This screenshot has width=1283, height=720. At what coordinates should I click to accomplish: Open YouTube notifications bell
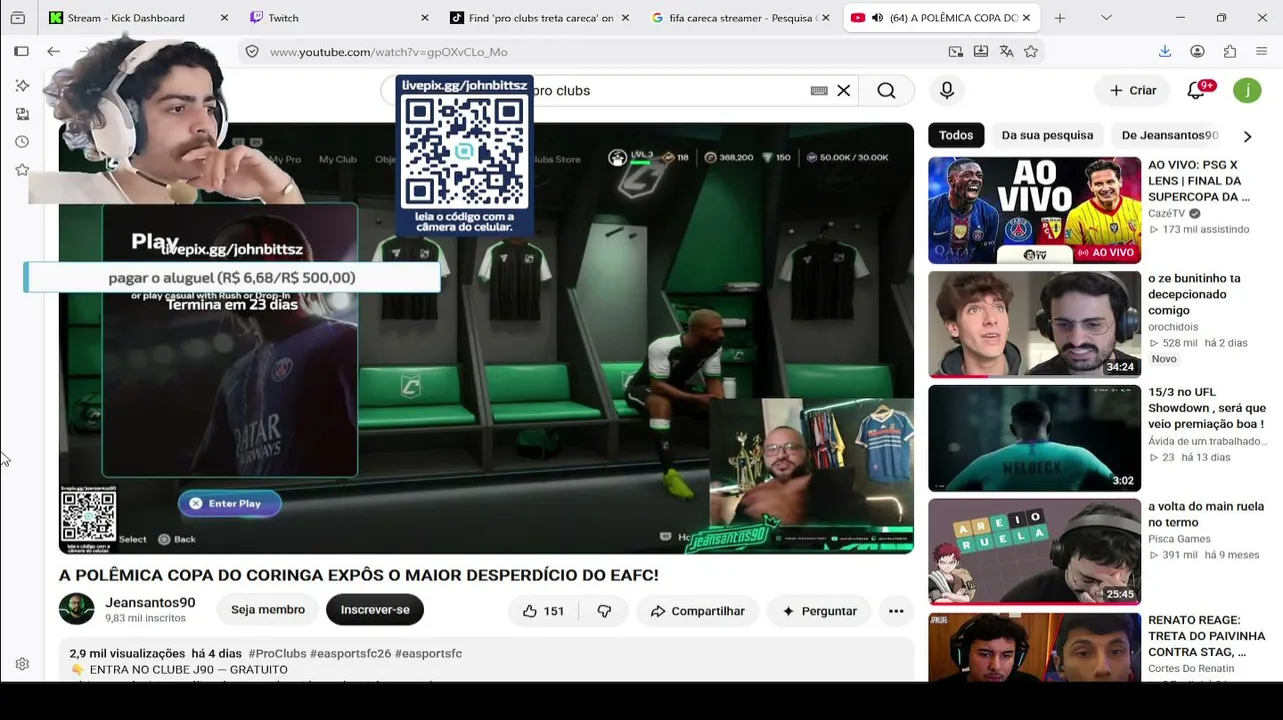tap(1196, 90)
